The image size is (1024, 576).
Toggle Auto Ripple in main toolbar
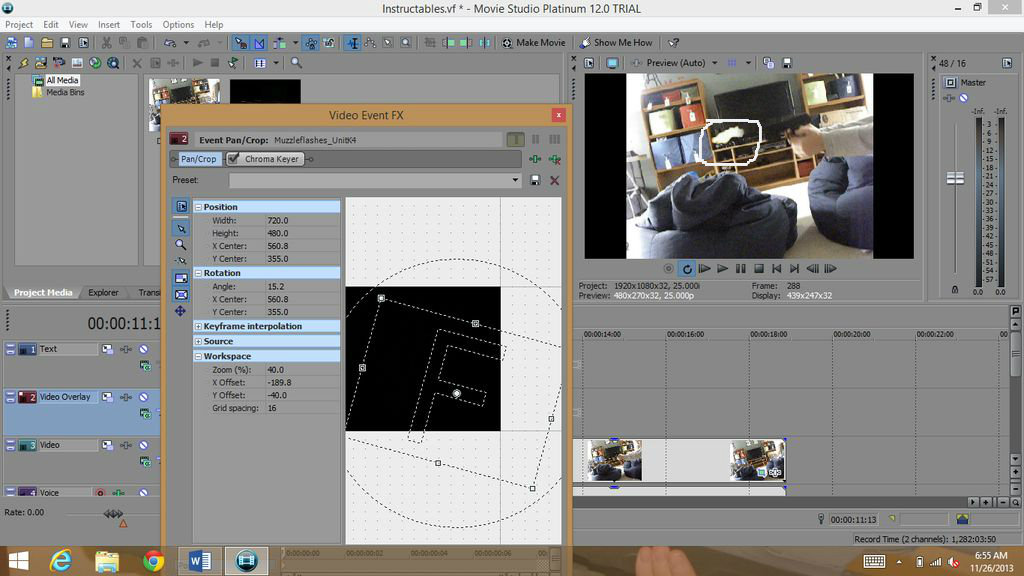point(280,42)
